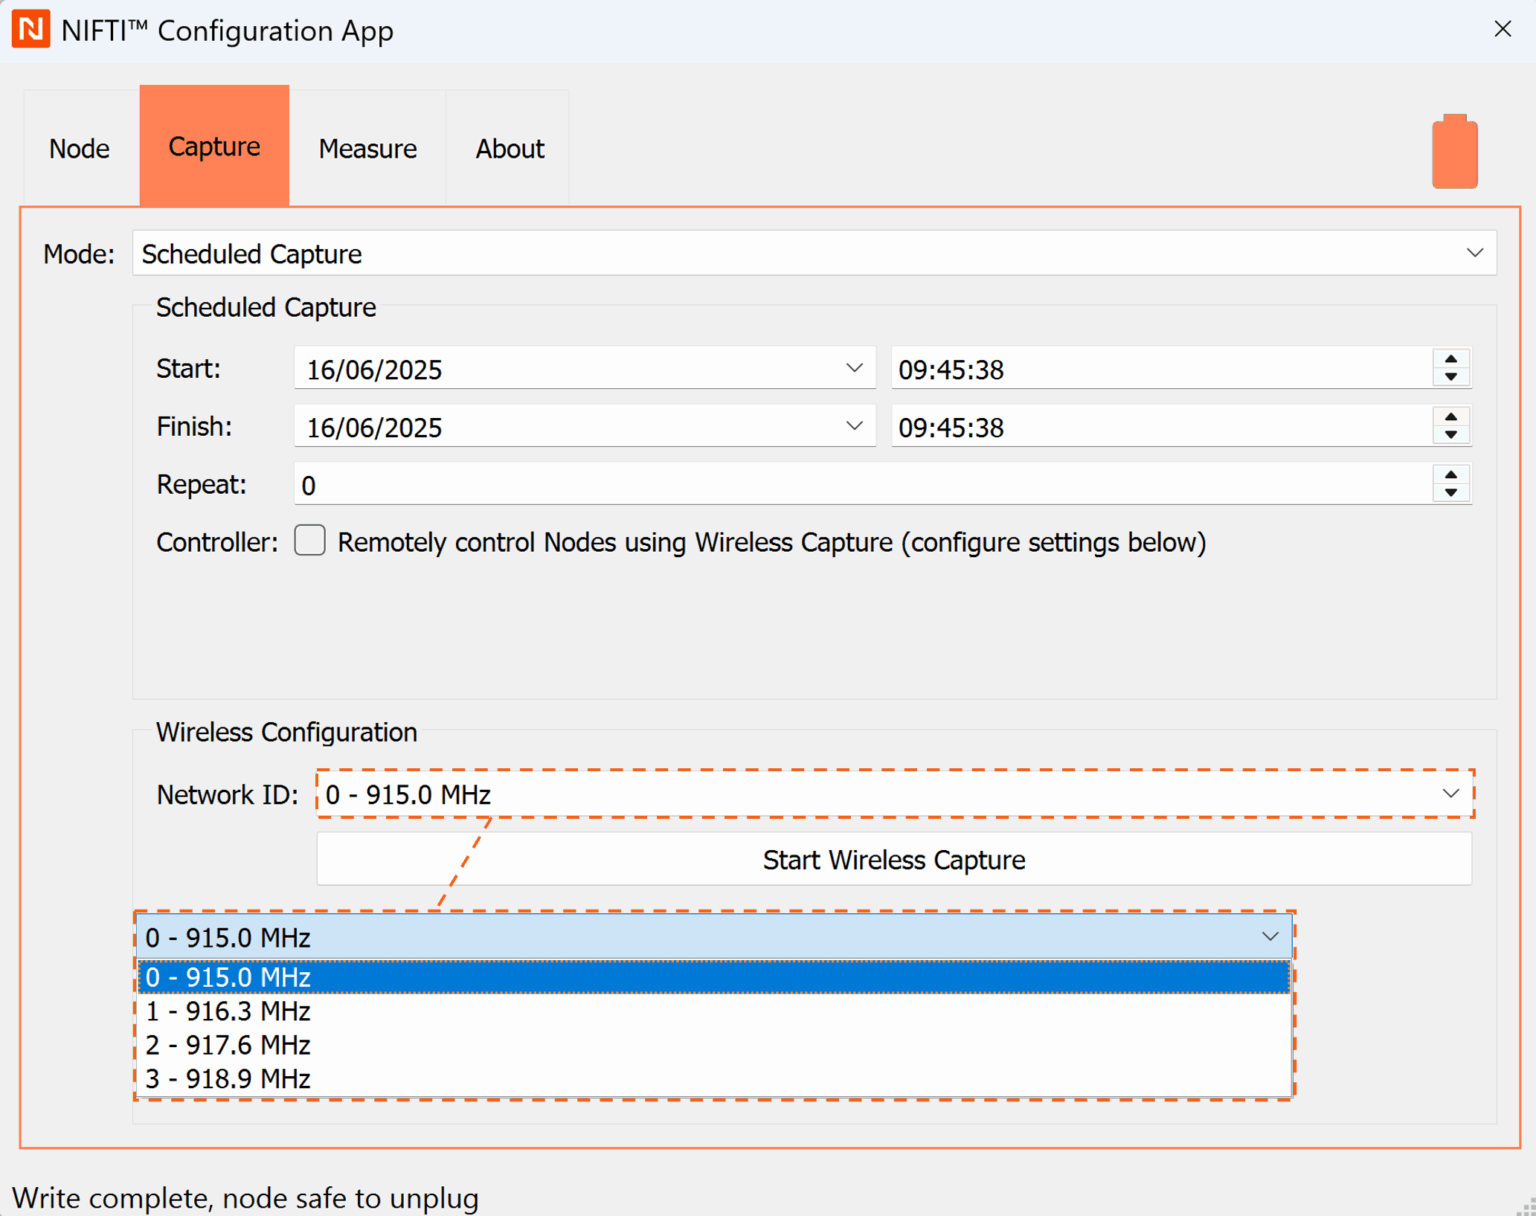Open the Start date picker dropdown

pos(854,368)
